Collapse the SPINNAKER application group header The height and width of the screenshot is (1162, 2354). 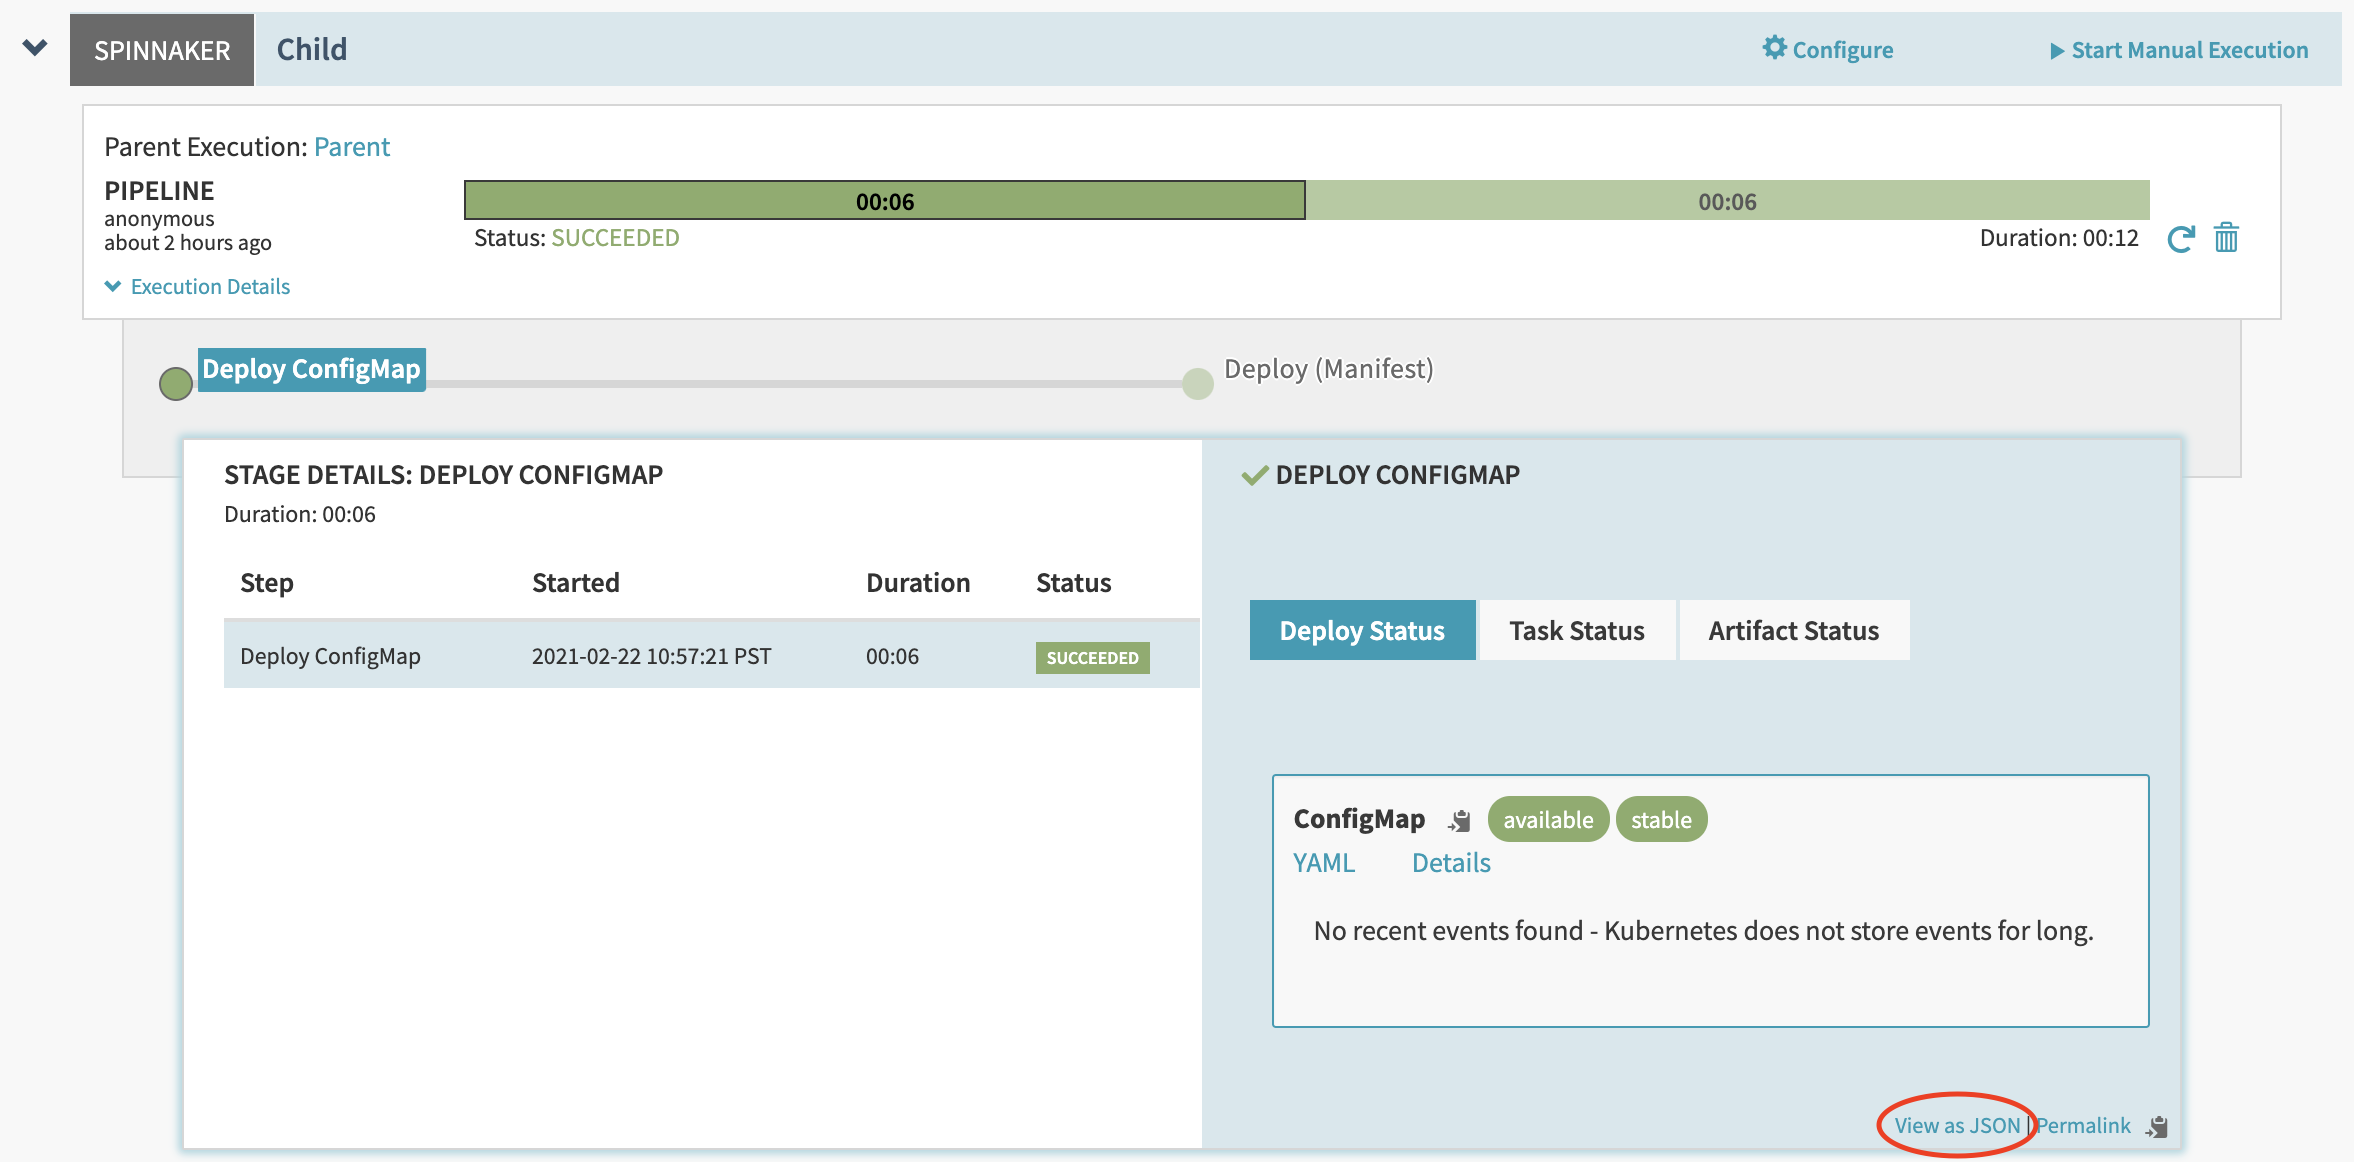pyautogui.click(x=162, y=50)
